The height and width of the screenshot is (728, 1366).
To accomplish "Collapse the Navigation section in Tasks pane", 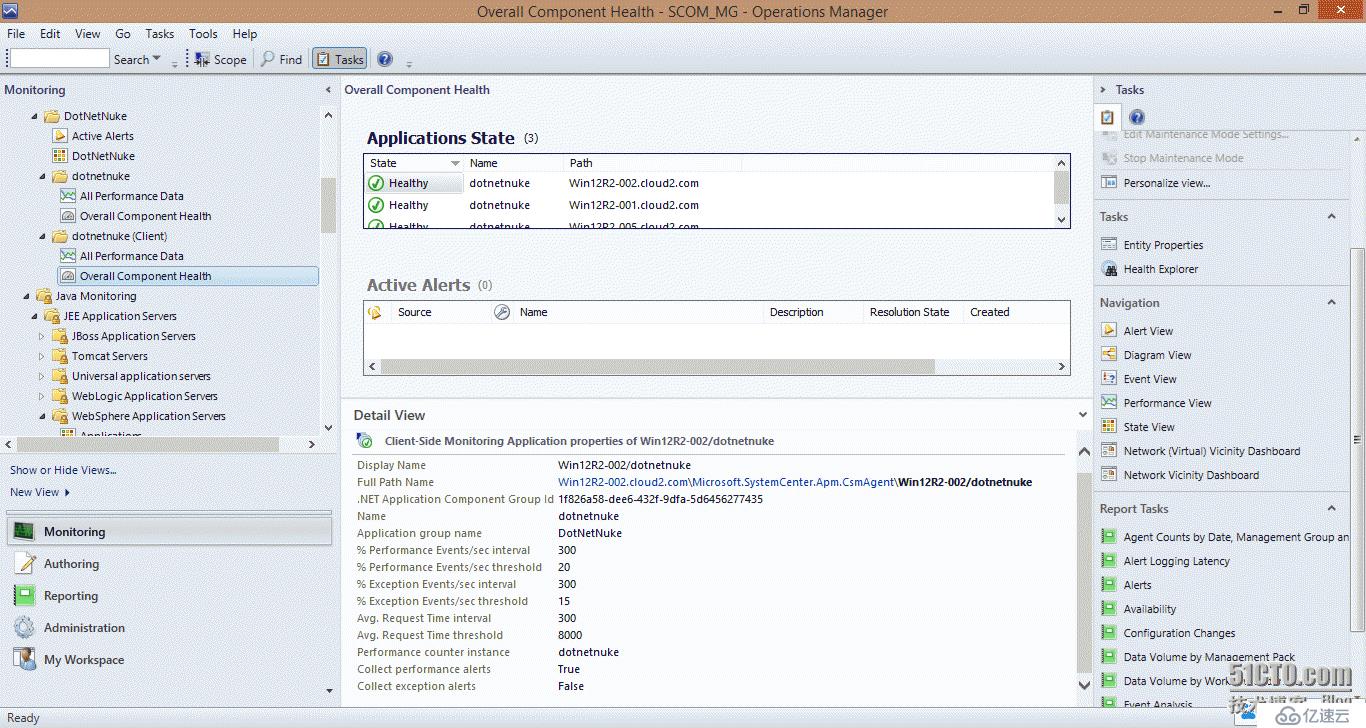I will tap(1331, 303).
